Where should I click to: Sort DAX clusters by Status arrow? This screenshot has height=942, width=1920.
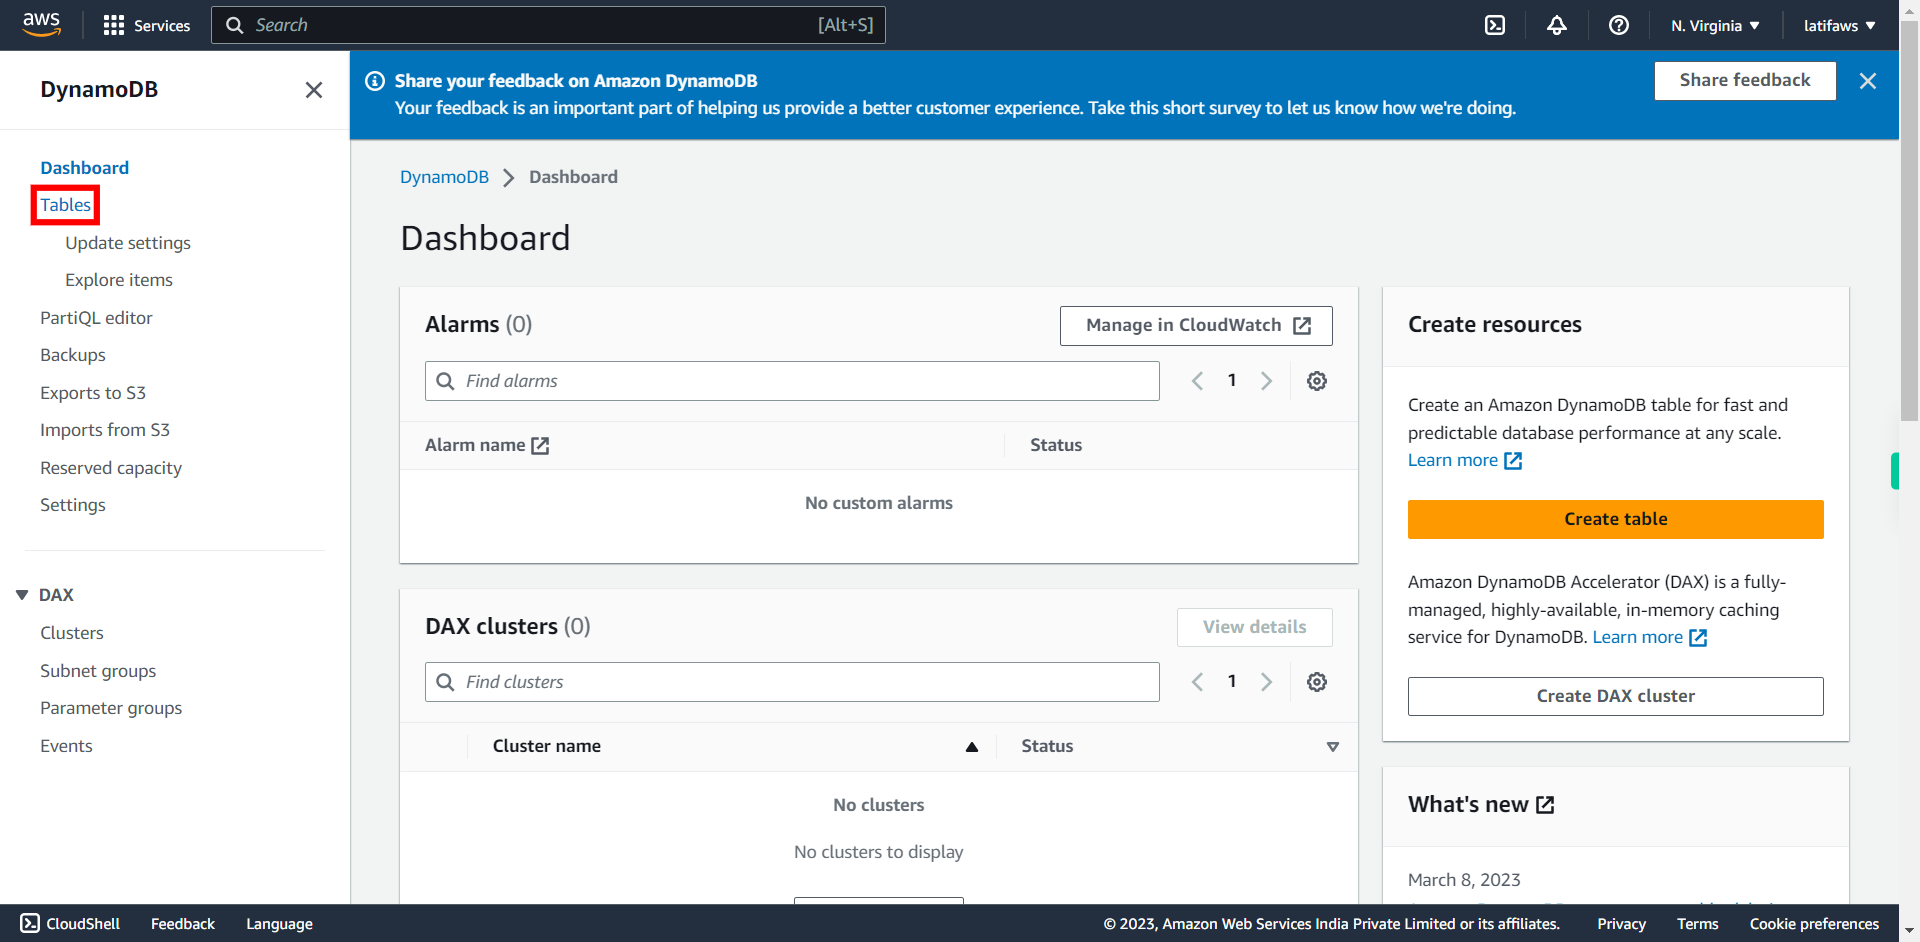pos(1333,747)
